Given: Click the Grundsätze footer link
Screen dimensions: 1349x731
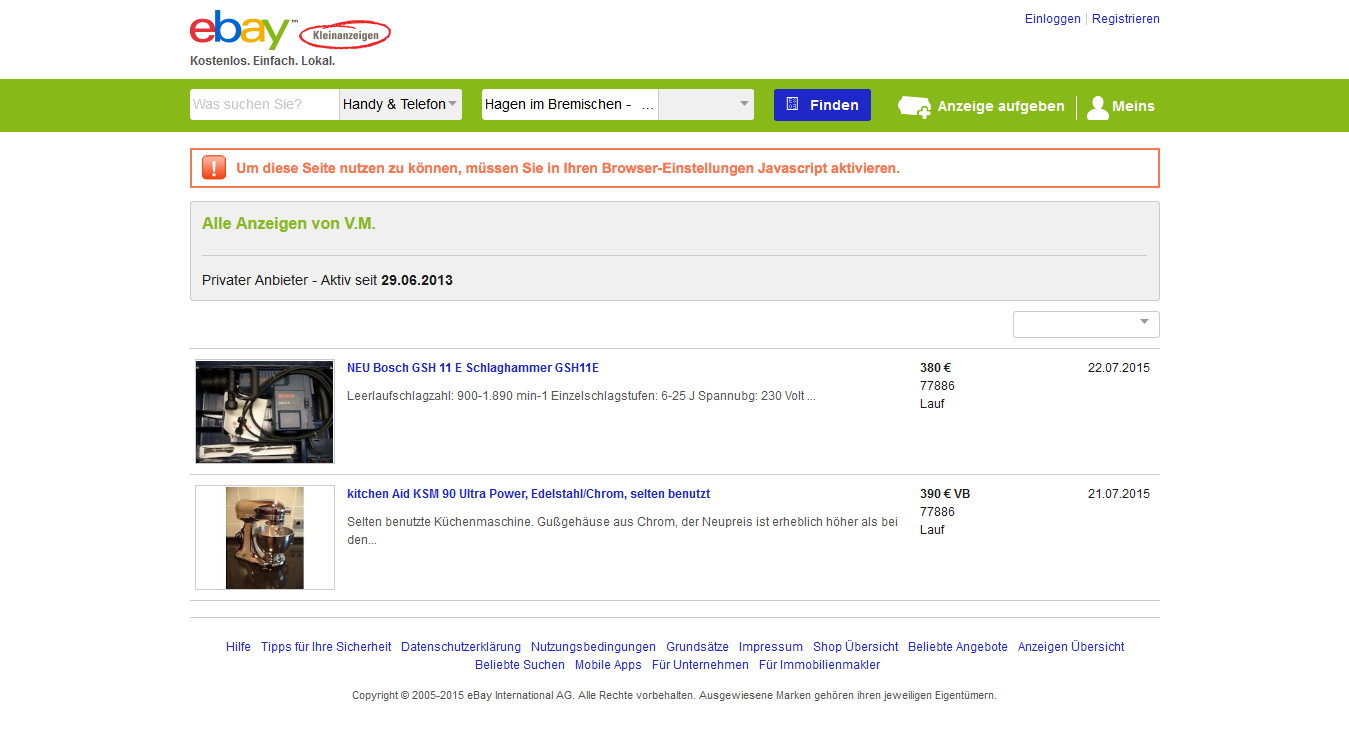Looking at the screenshot, I should 697,647.
